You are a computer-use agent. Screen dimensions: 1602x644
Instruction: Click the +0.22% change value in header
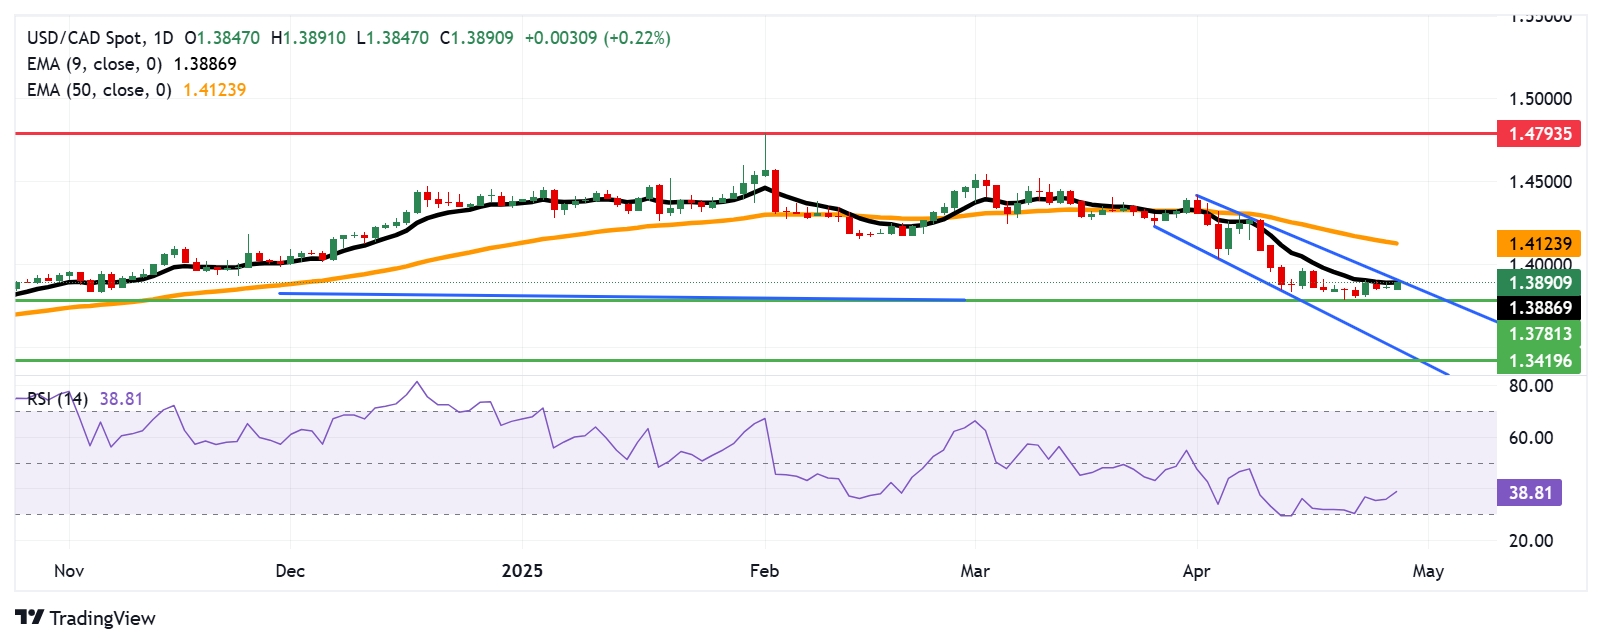click(637, 38)
